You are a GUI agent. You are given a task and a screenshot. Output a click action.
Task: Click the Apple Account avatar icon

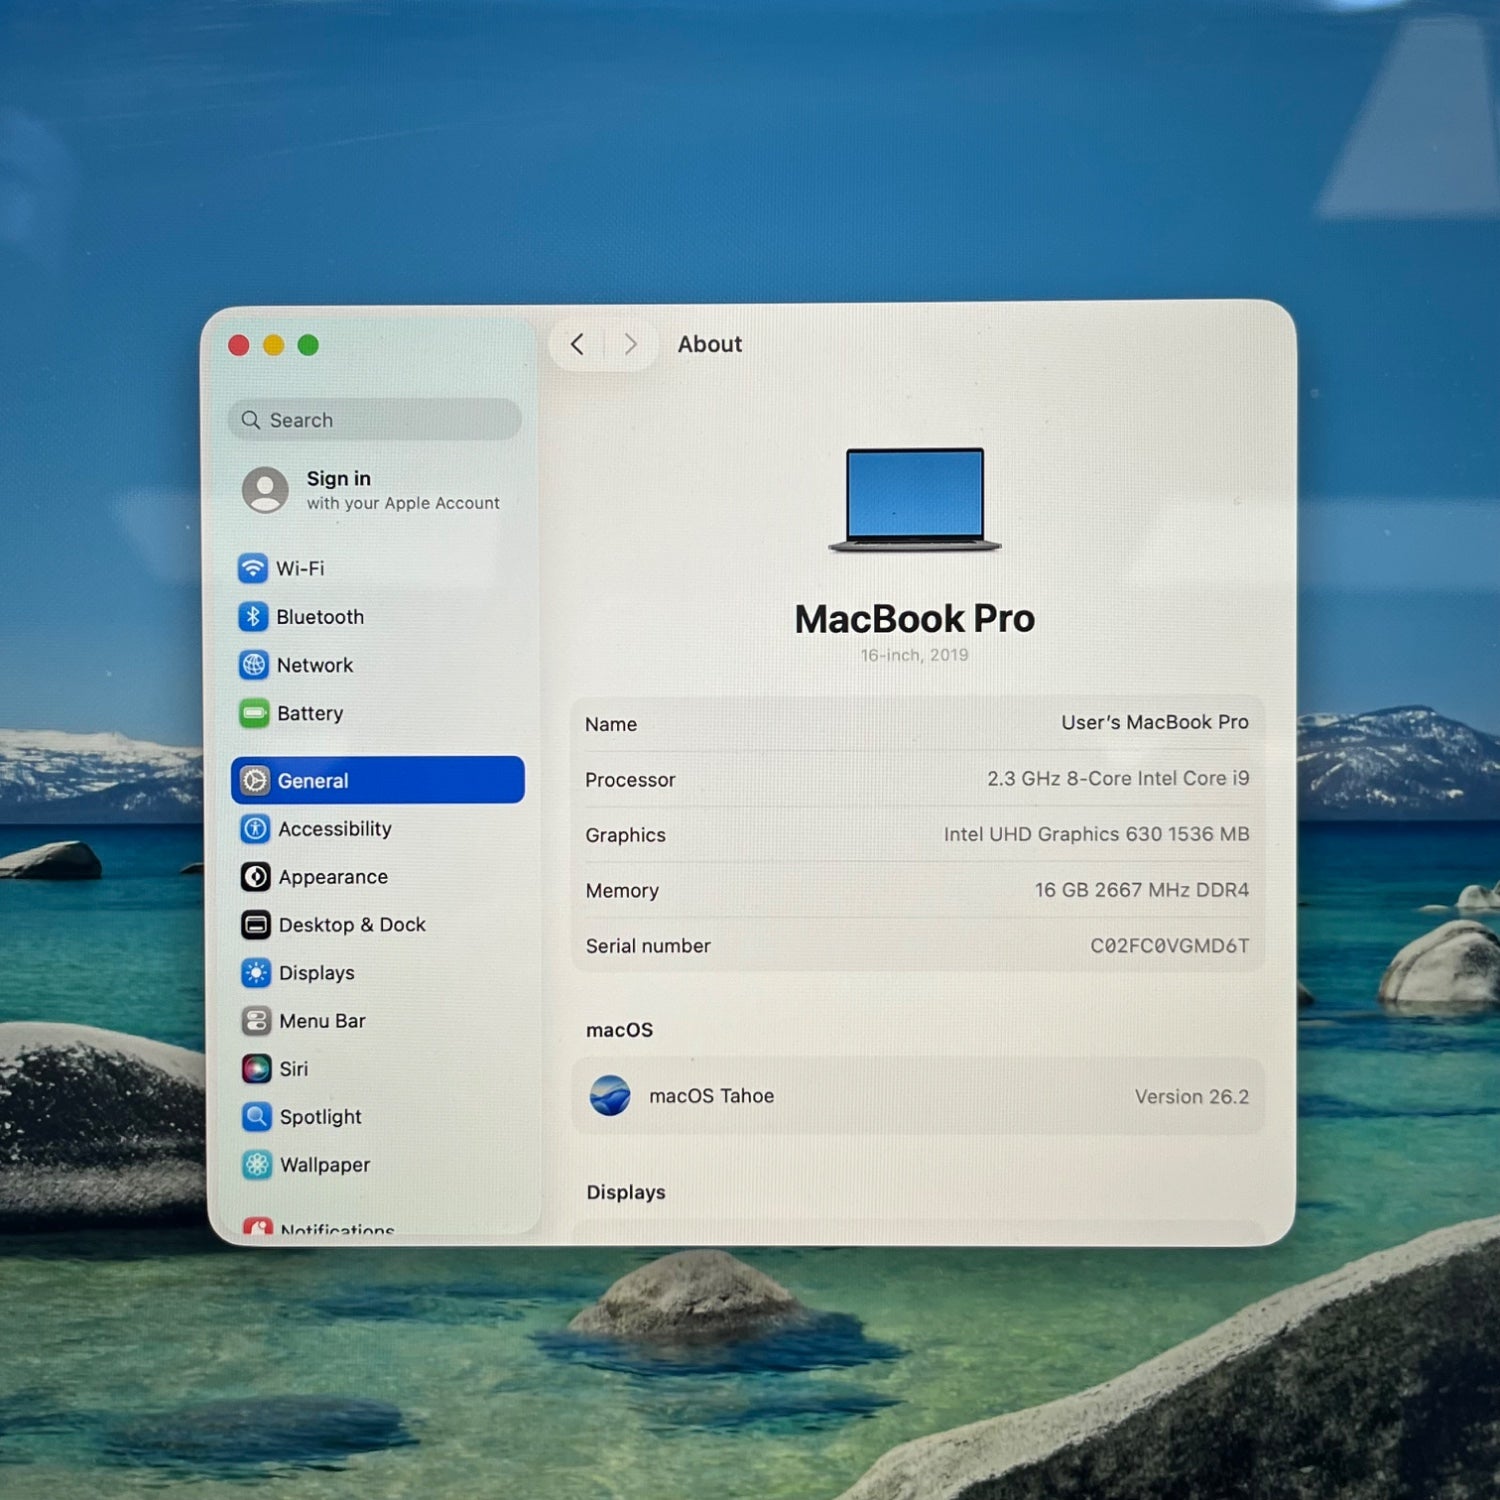(x=265, y=490)
